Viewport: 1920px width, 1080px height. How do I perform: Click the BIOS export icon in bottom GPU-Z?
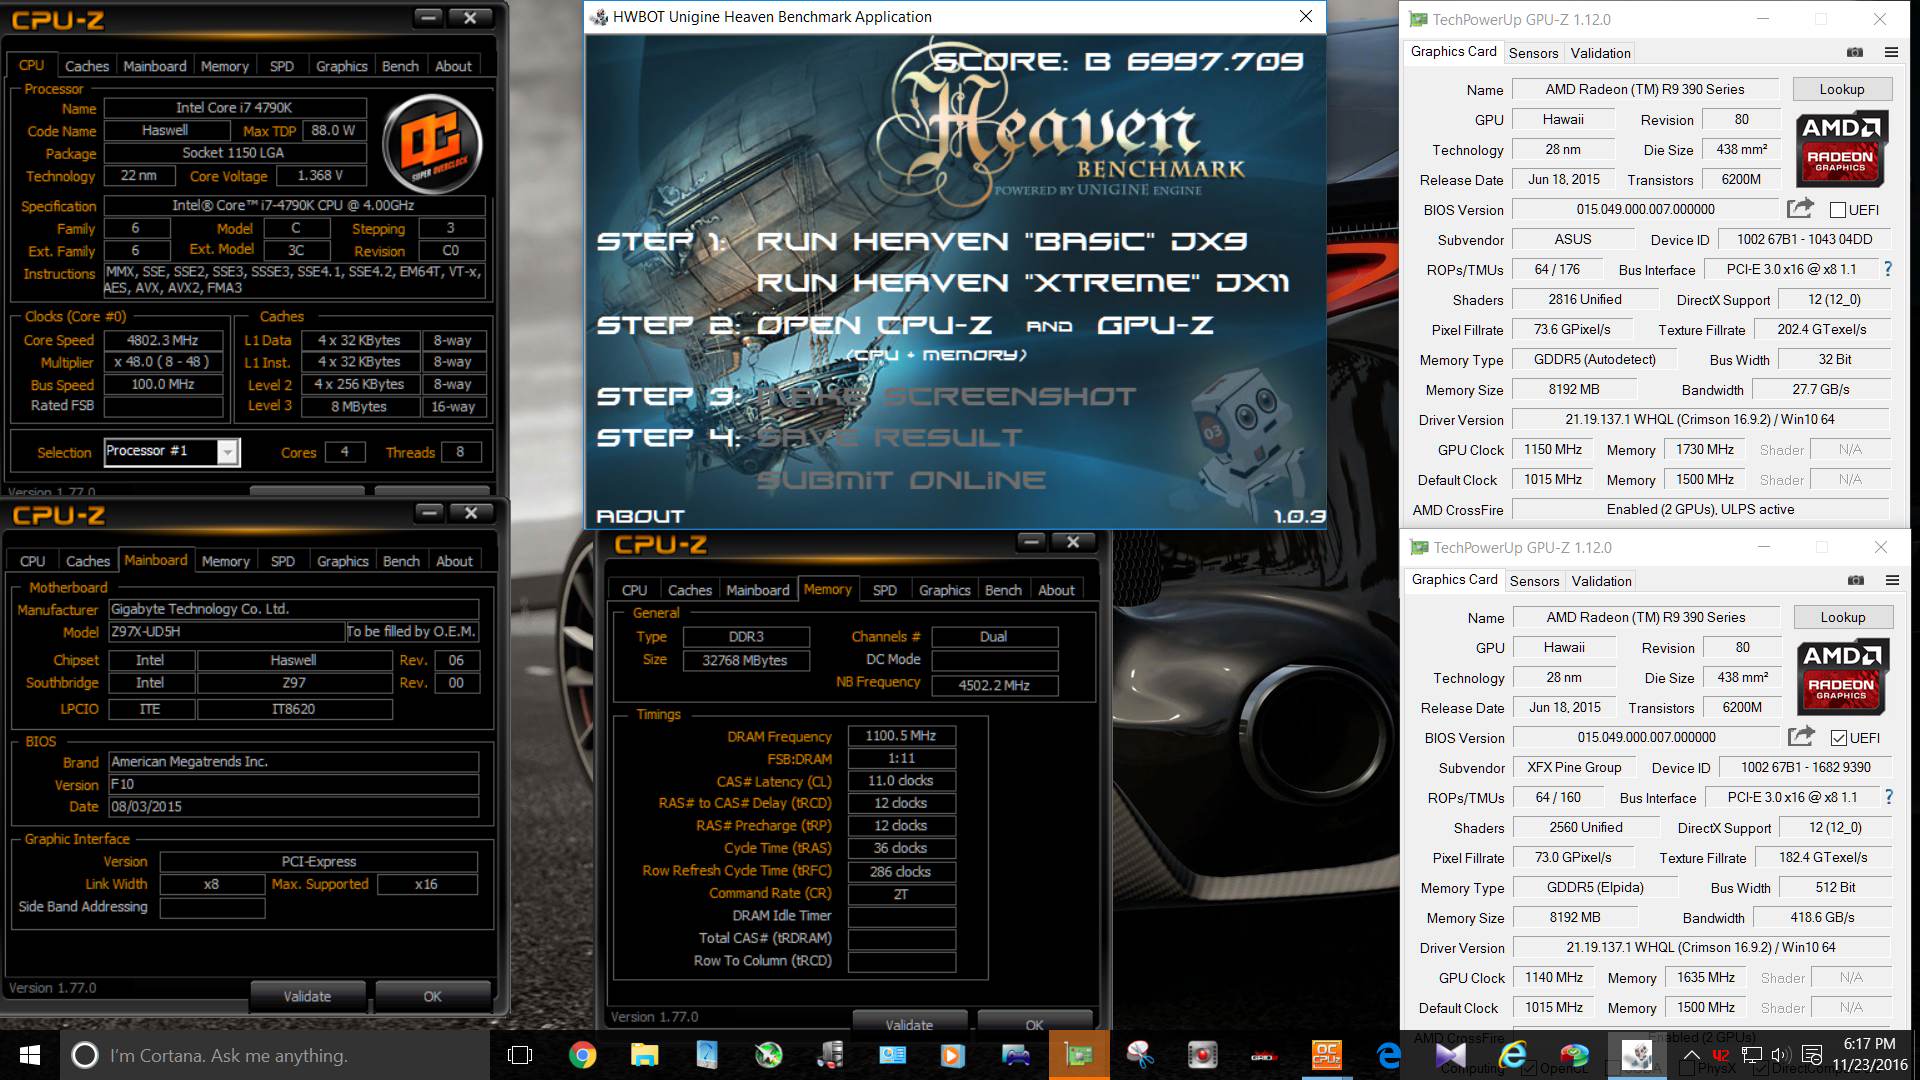click(x=1801, y=736)
